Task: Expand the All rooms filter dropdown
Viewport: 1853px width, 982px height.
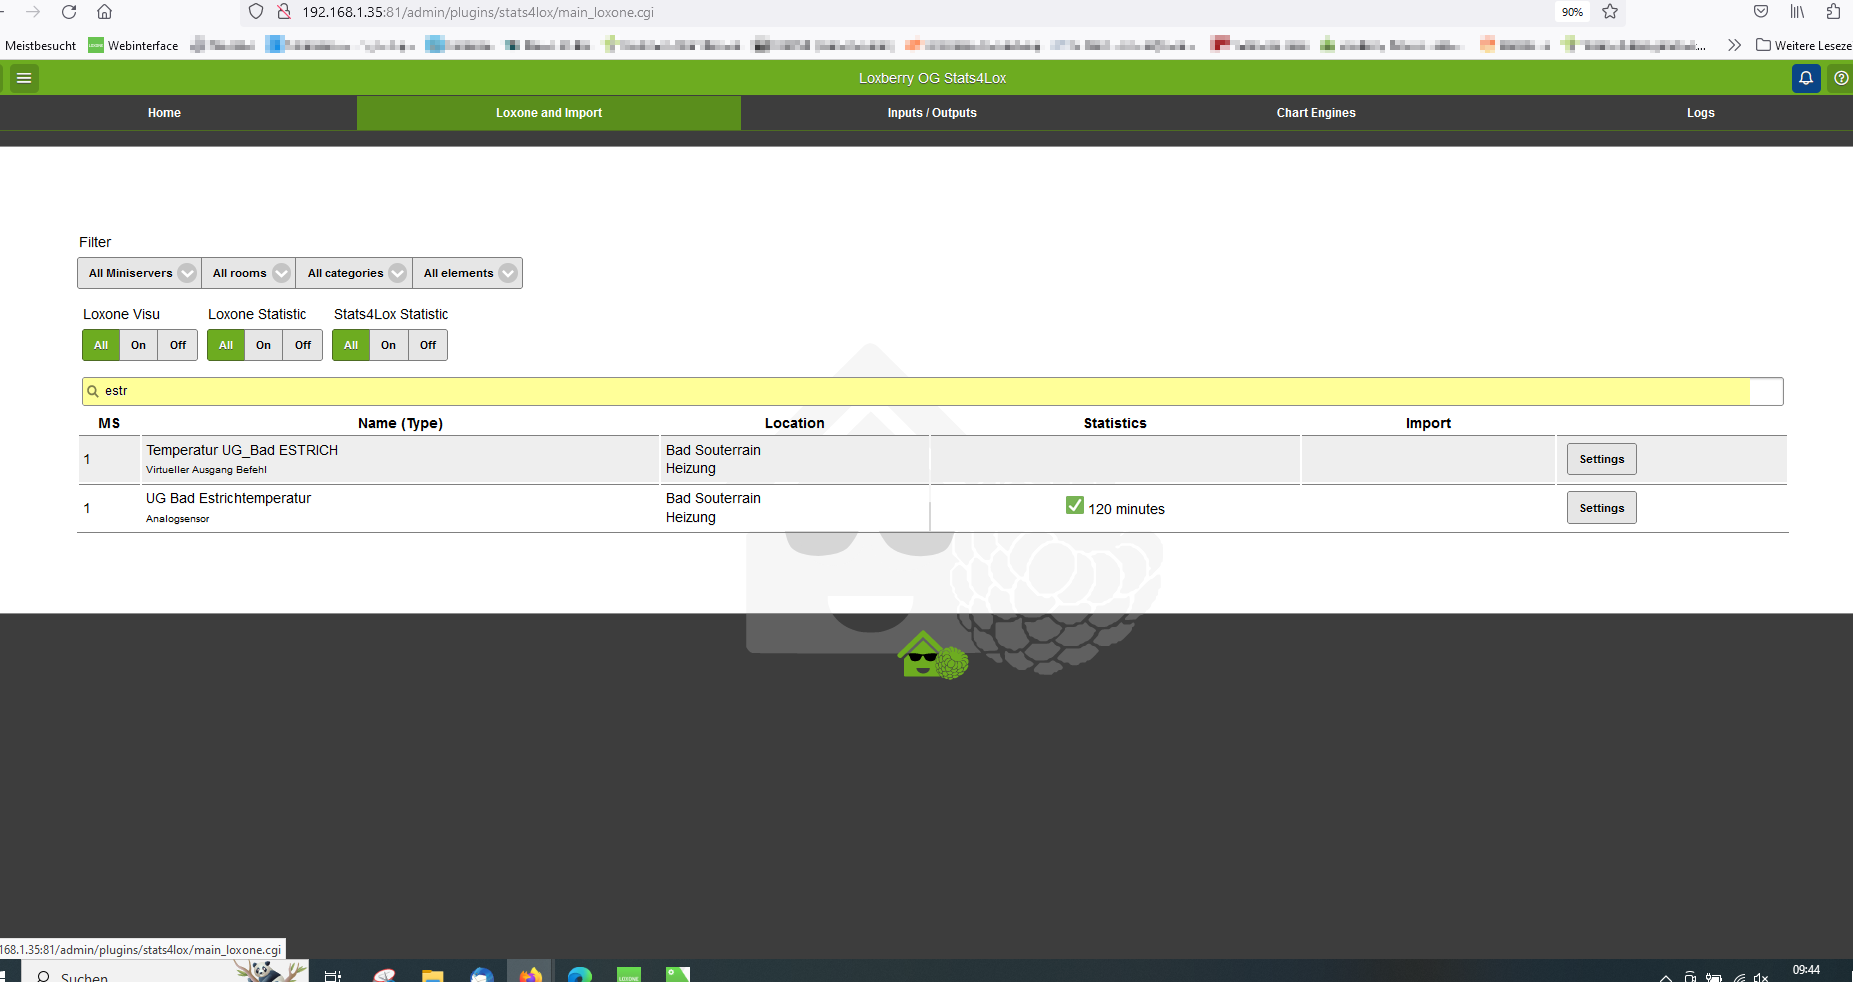Action: tap(248, 273)
